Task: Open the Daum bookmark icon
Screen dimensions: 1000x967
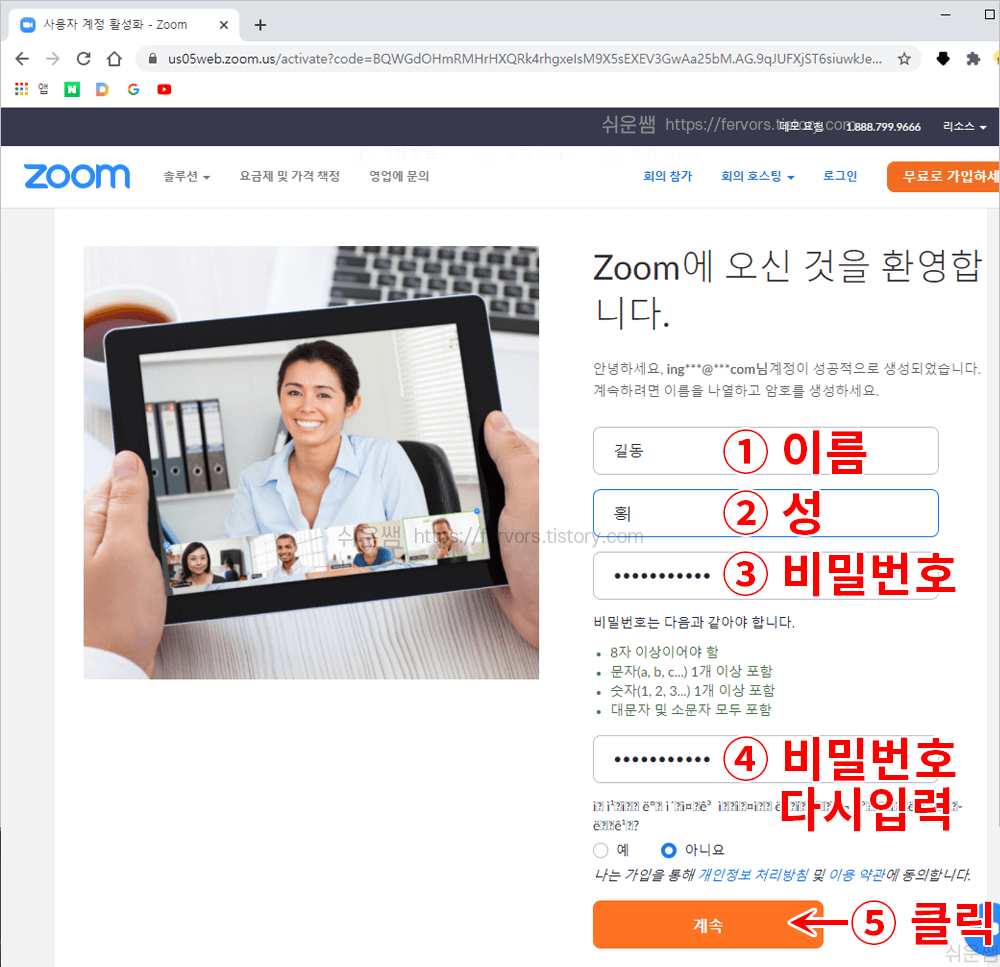Action: click(x=102, y=89)
